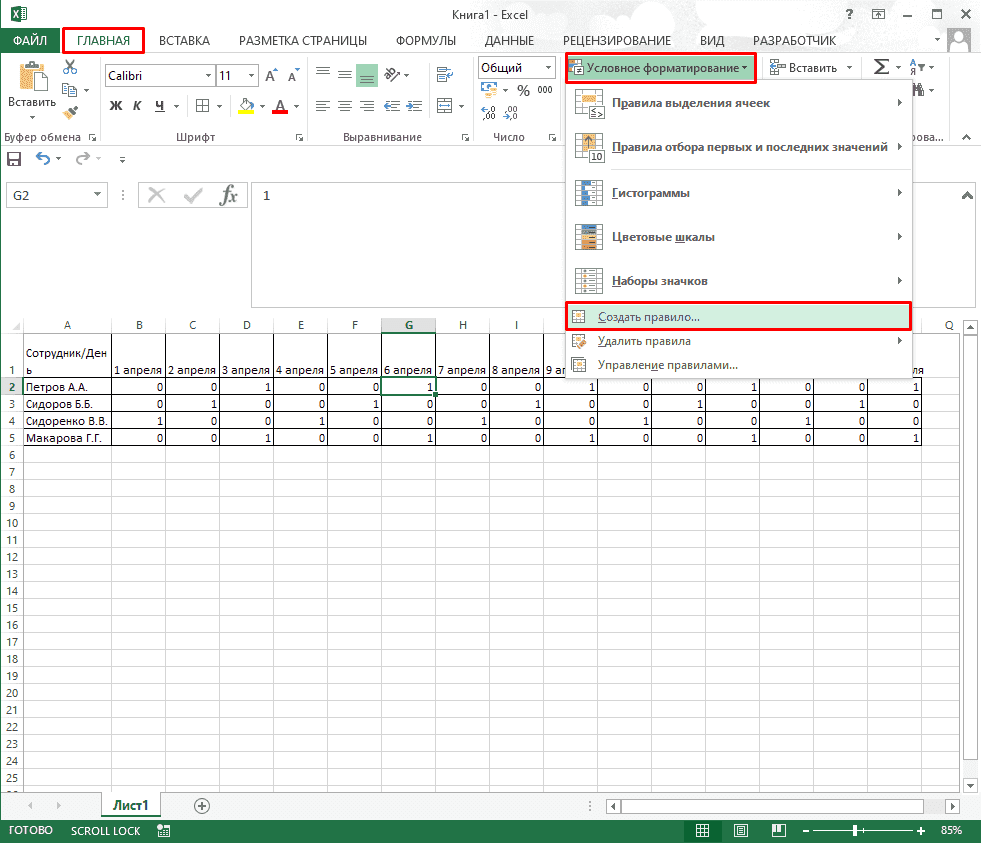Align text right
Viewport: 981px width, 843px height.
coord(367,106)
